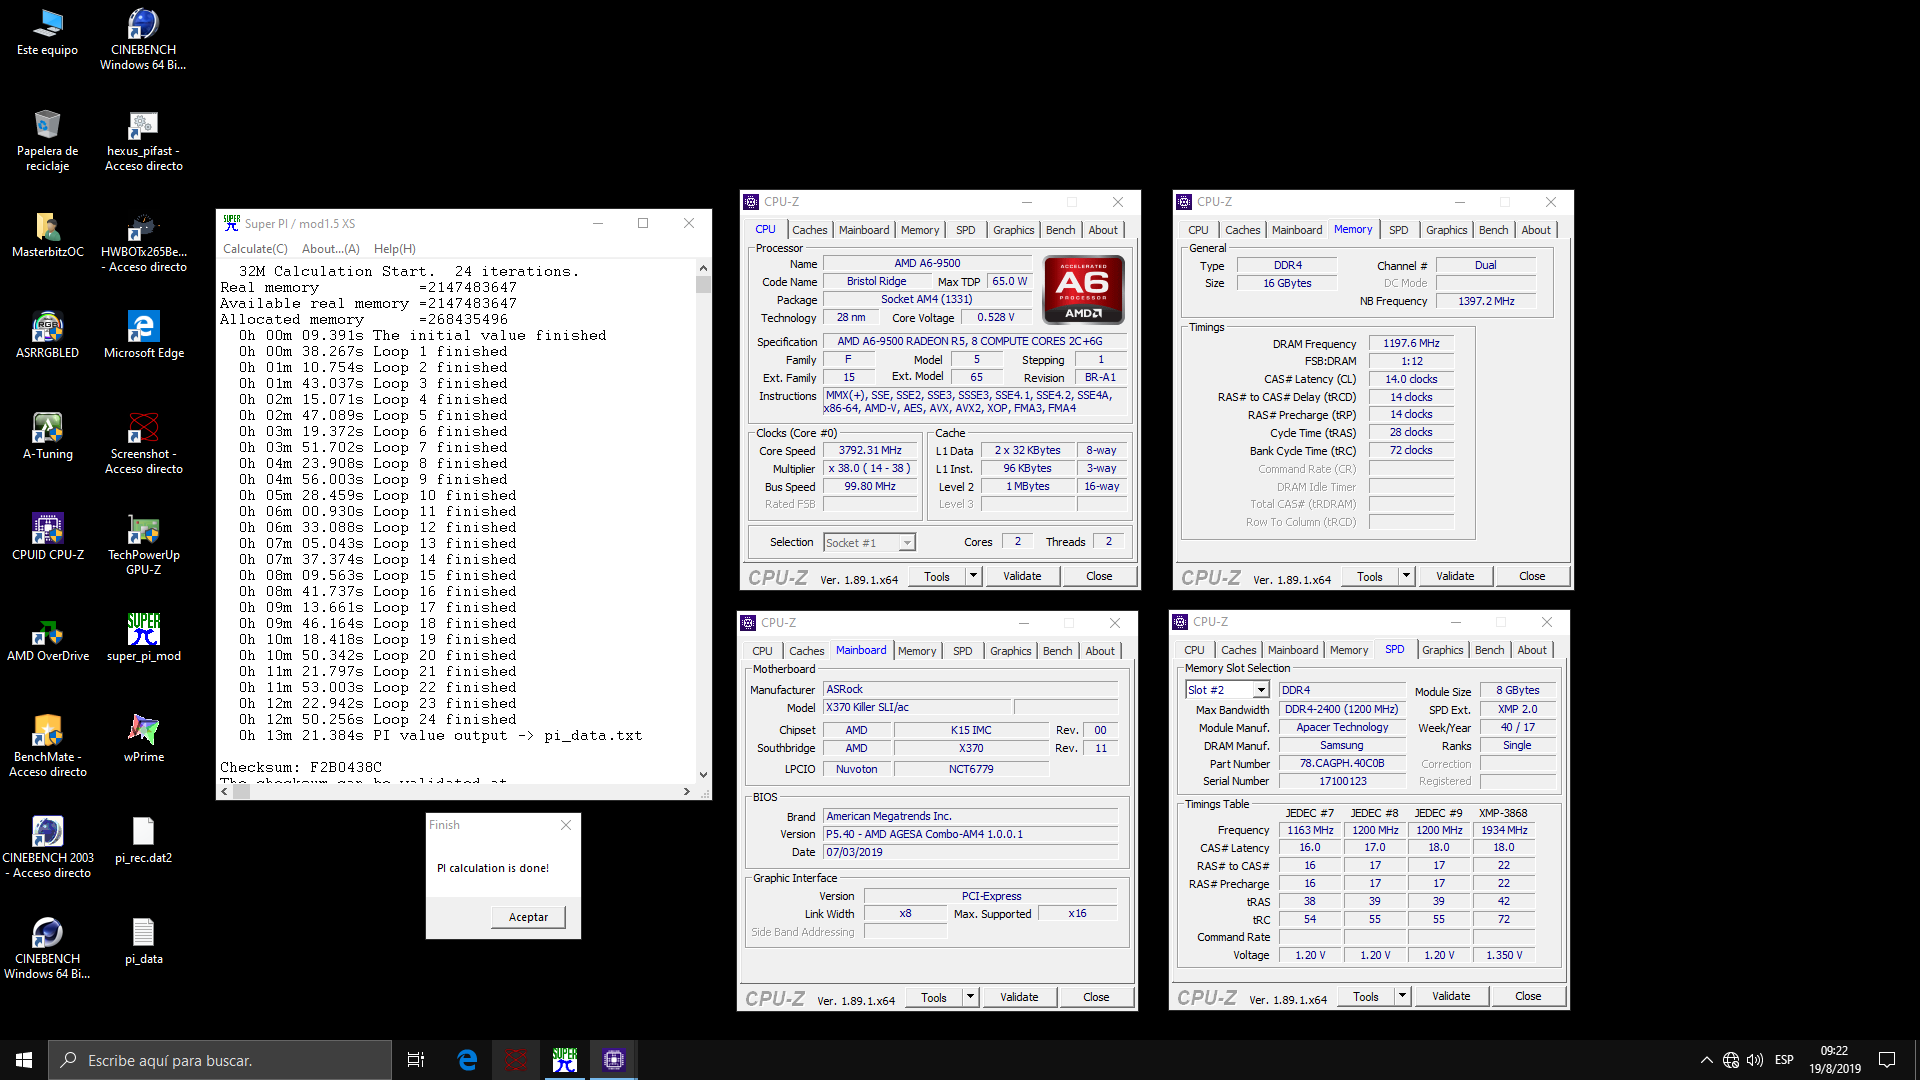Click Validate in the CPU tab window
This screenshot has width=1920, height=1080.
(1022, 576)
